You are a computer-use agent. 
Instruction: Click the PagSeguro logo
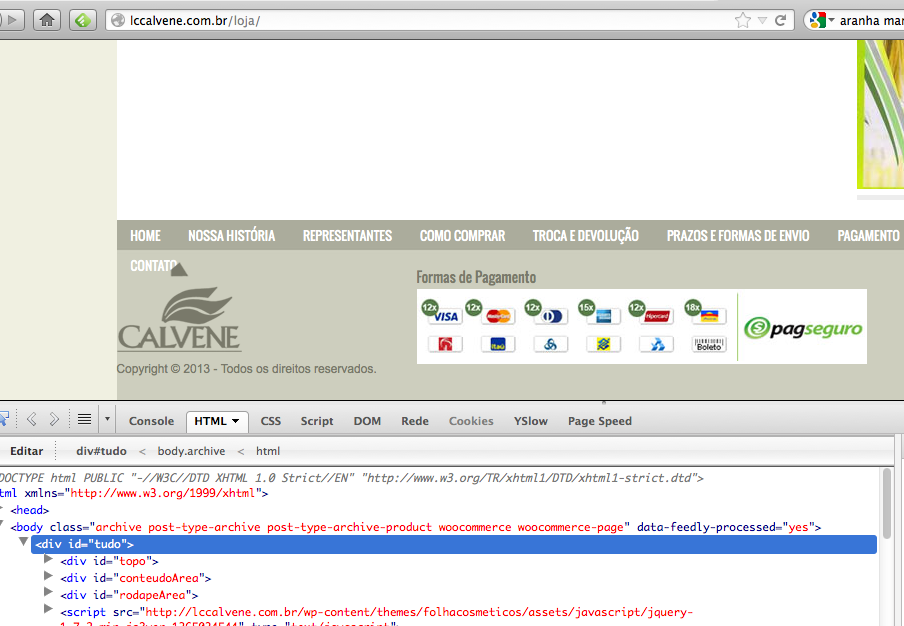(x=803, y=328)
